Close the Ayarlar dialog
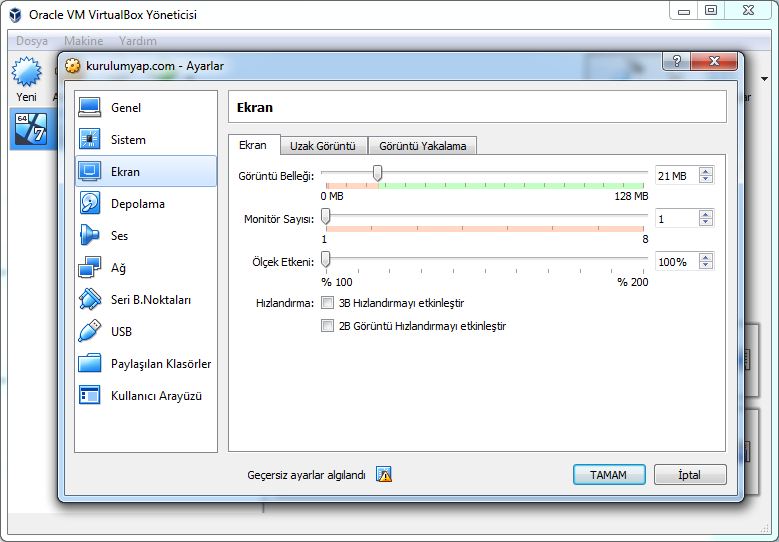This screenshot has height=542, width=779. pos(714,61)
